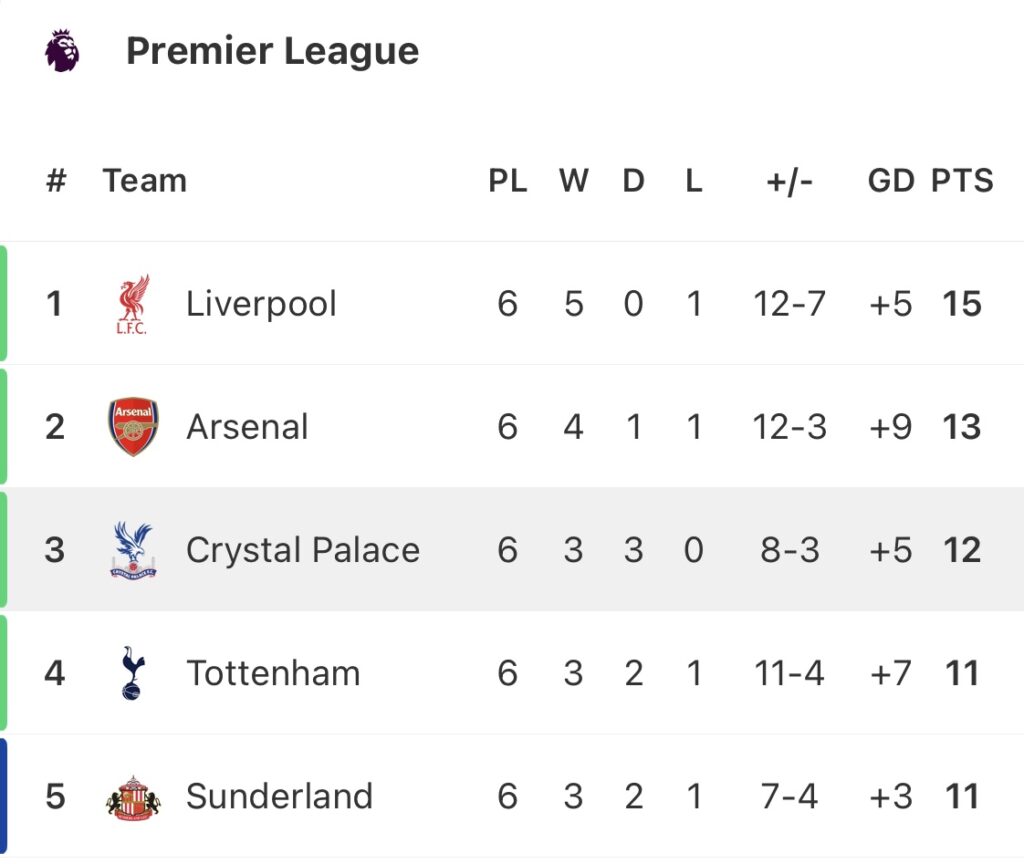Screen dimensions: 1024x864
Task: Click the green indicator beside Liverpool
Action: coord(4,304)
